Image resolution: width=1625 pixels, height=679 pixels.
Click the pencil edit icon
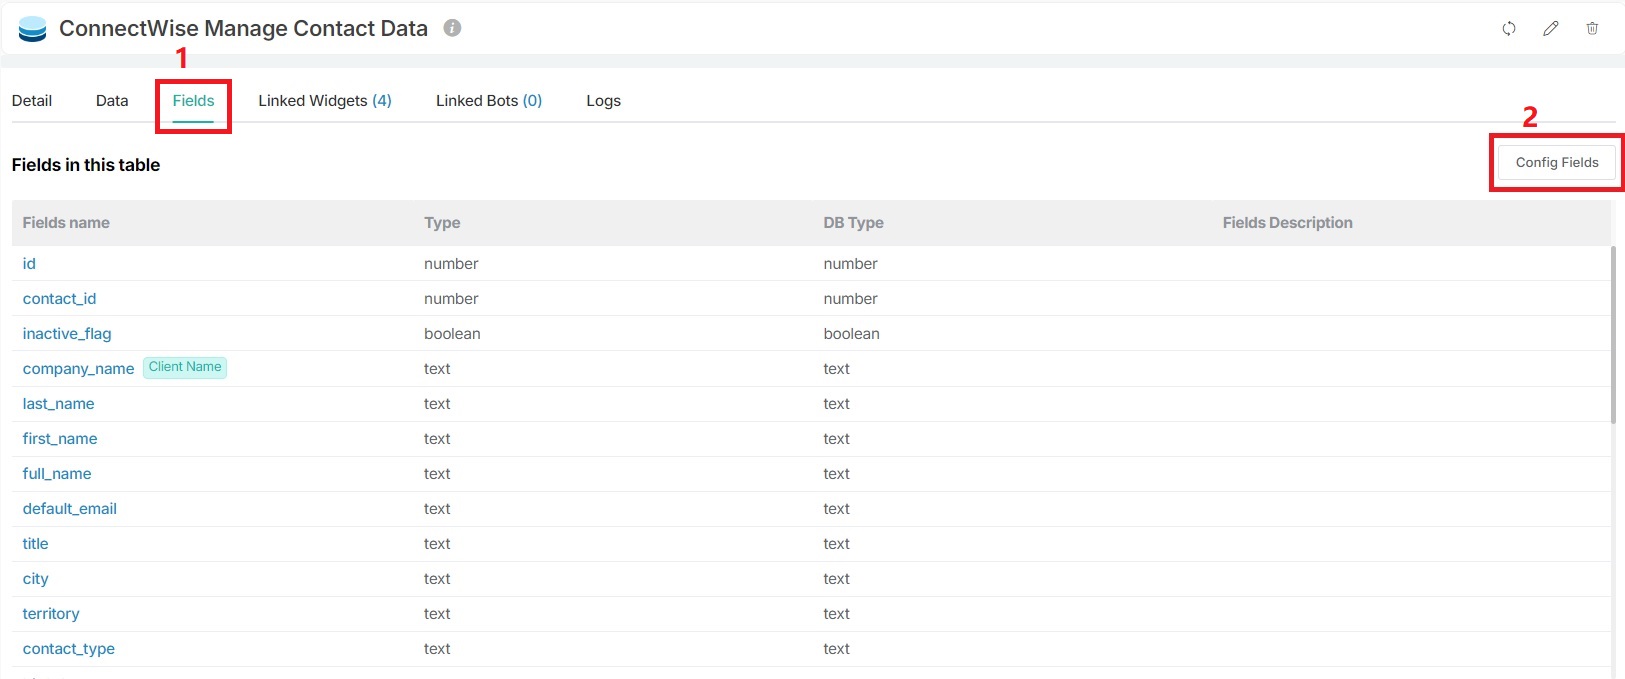1551,28
